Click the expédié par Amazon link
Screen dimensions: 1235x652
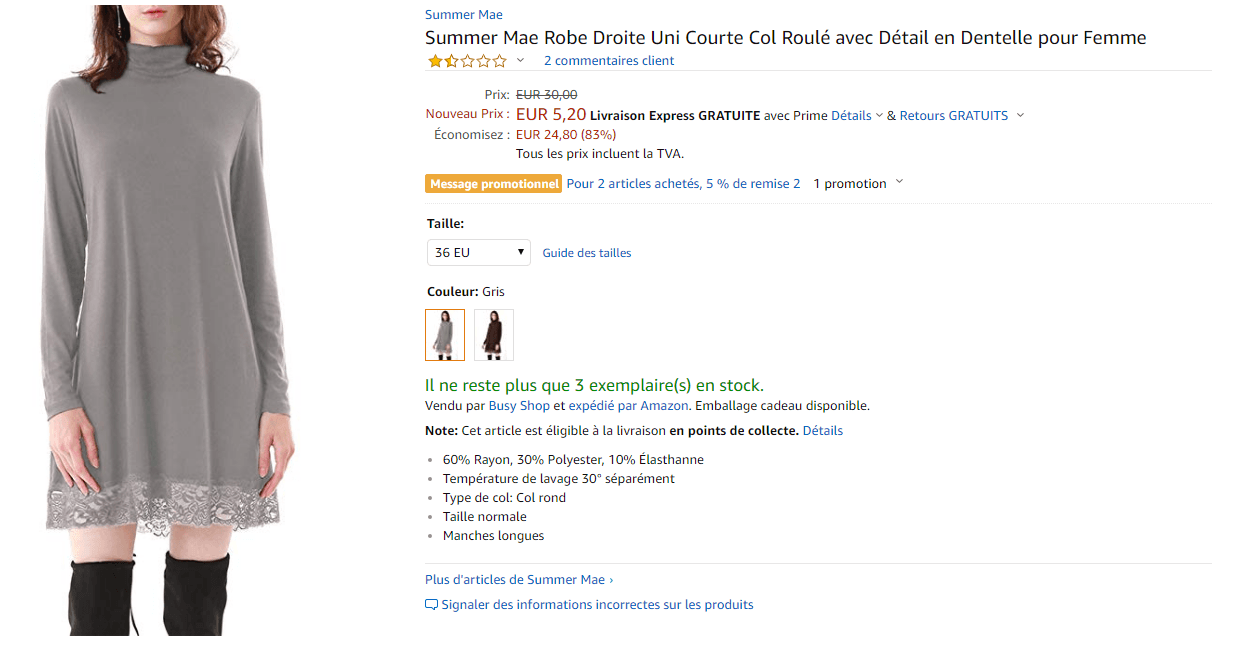(x=628, y=406)
